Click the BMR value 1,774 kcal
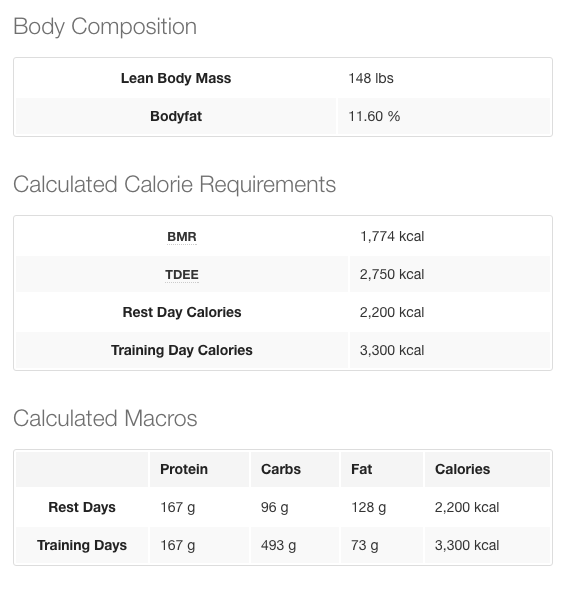573x591 pixels. coord(392,237)
